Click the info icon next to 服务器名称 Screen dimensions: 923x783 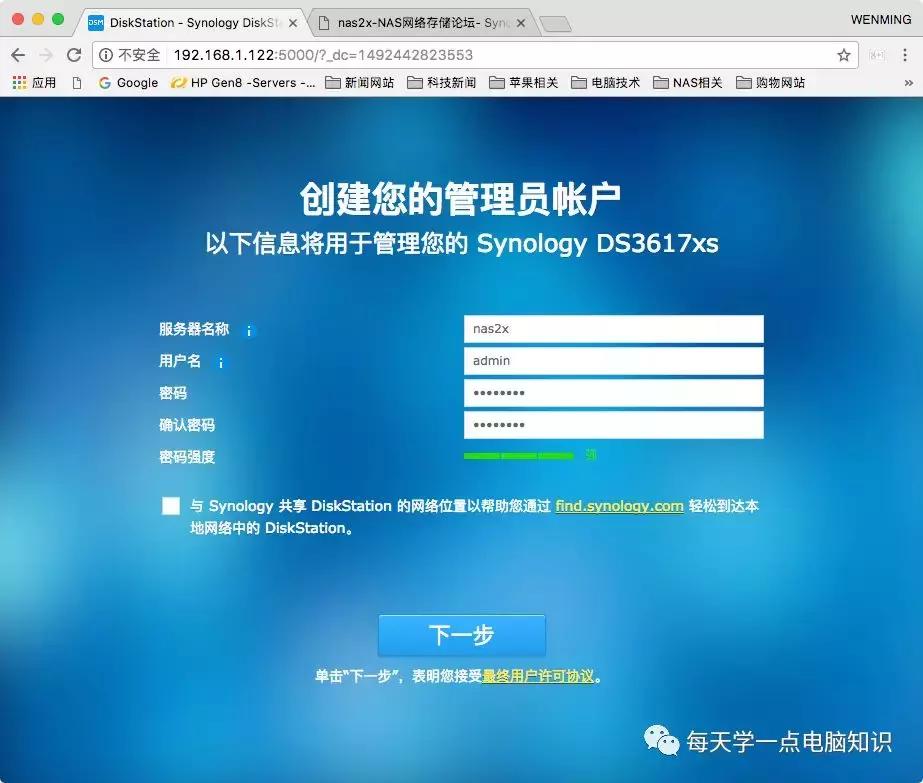coord(248,331)
